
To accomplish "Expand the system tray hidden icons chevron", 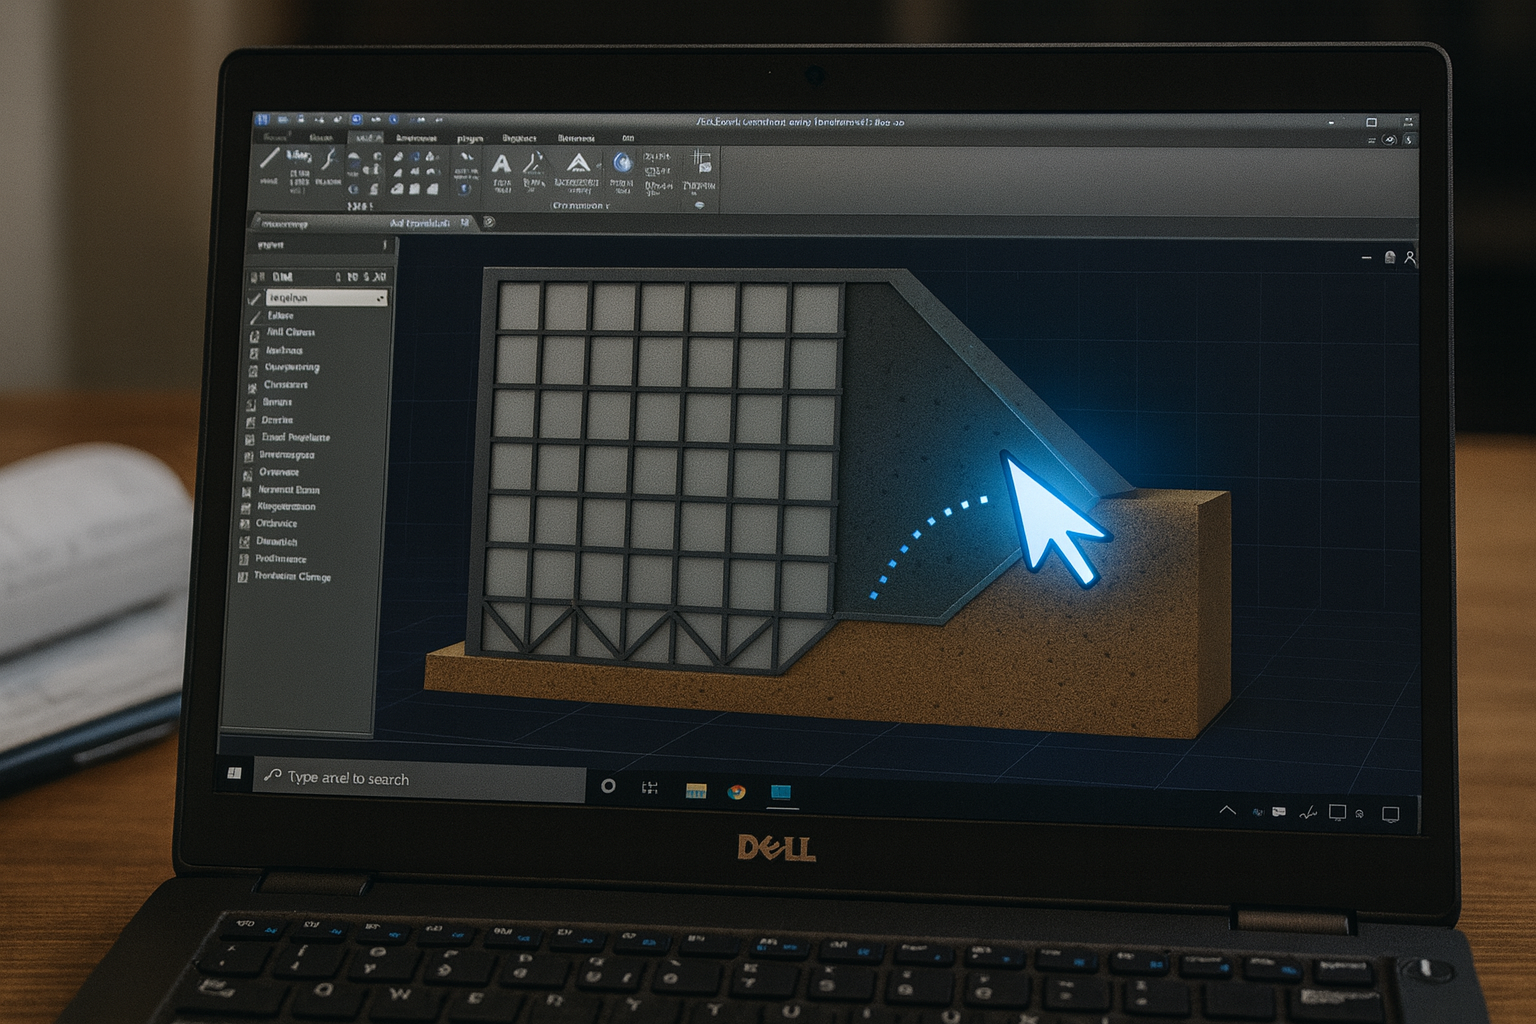I will [1227, 811].
